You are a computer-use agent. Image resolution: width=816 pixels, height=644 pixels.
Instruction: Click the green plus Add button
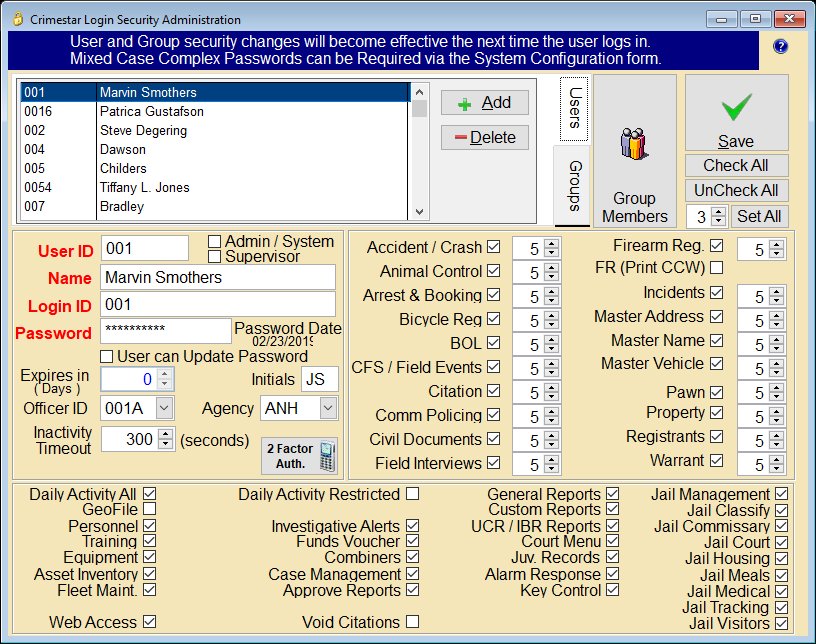point(484,103)
